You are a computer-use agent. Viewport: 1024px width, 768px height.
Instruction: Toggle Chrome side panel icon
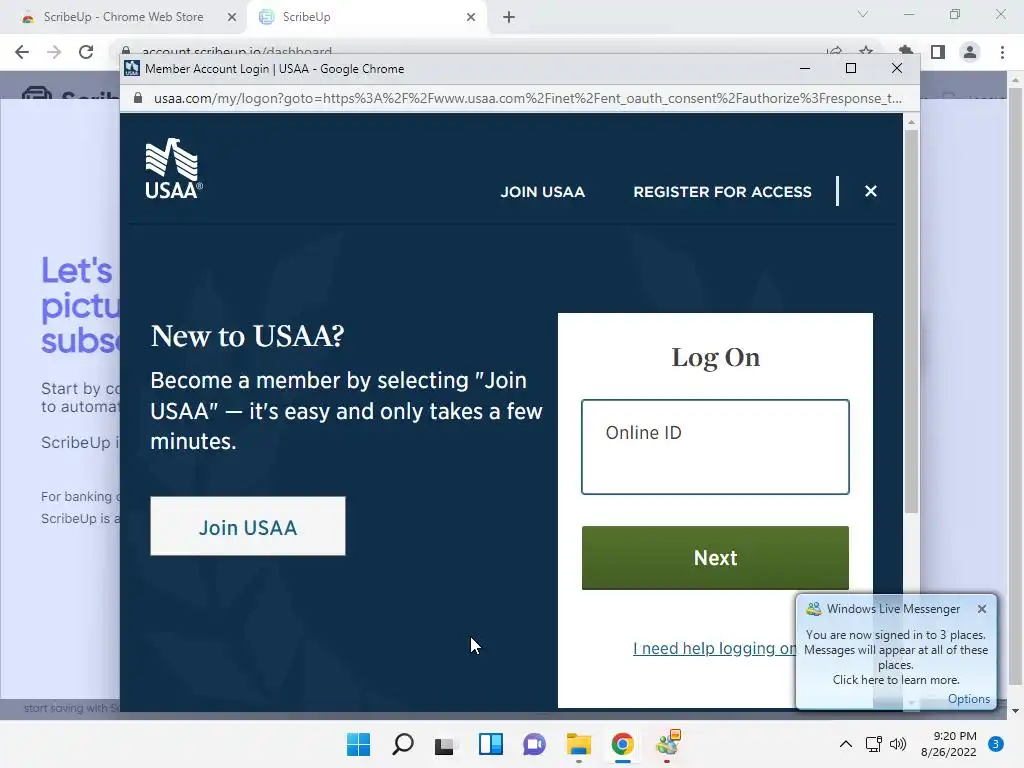(x=938, y=52)
